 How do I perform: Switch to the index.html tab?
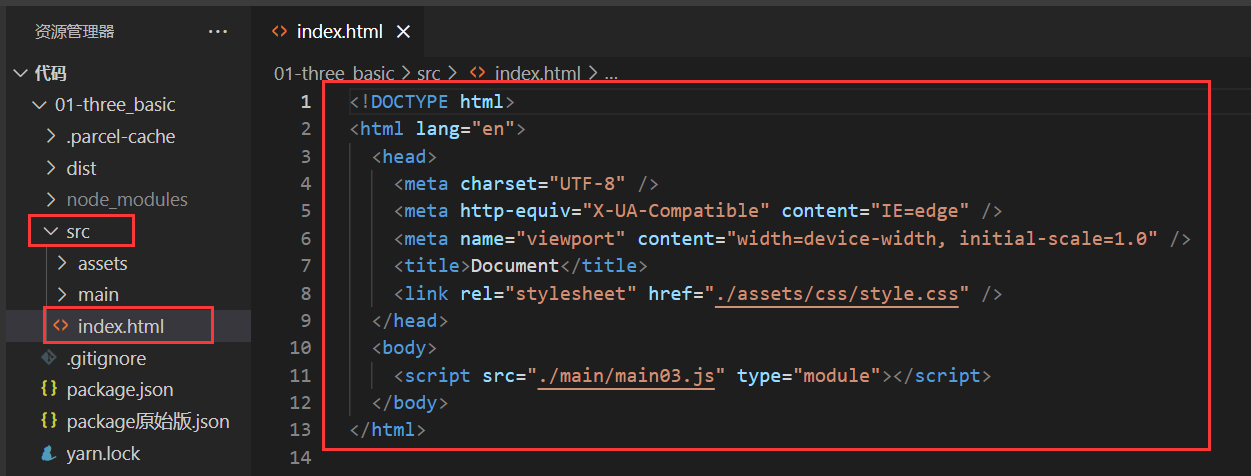tap(339, 32)
